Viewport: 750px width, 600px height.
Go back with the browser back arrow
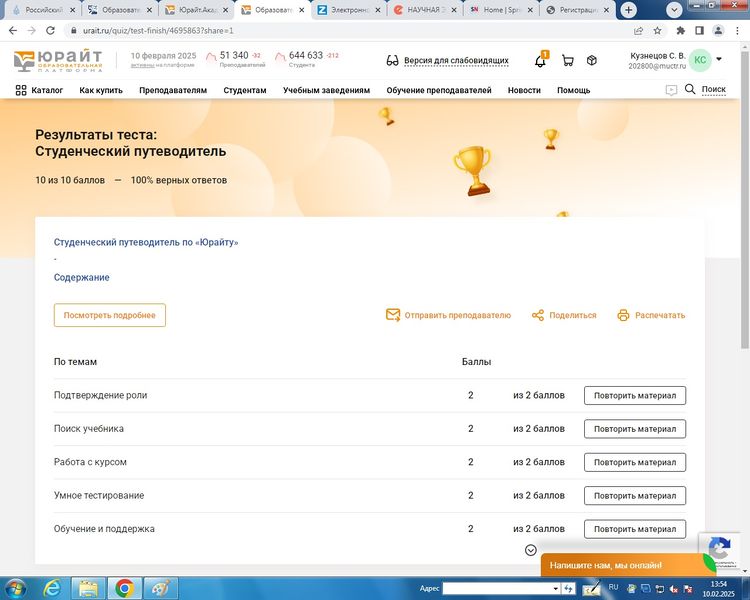pos(13,30)
